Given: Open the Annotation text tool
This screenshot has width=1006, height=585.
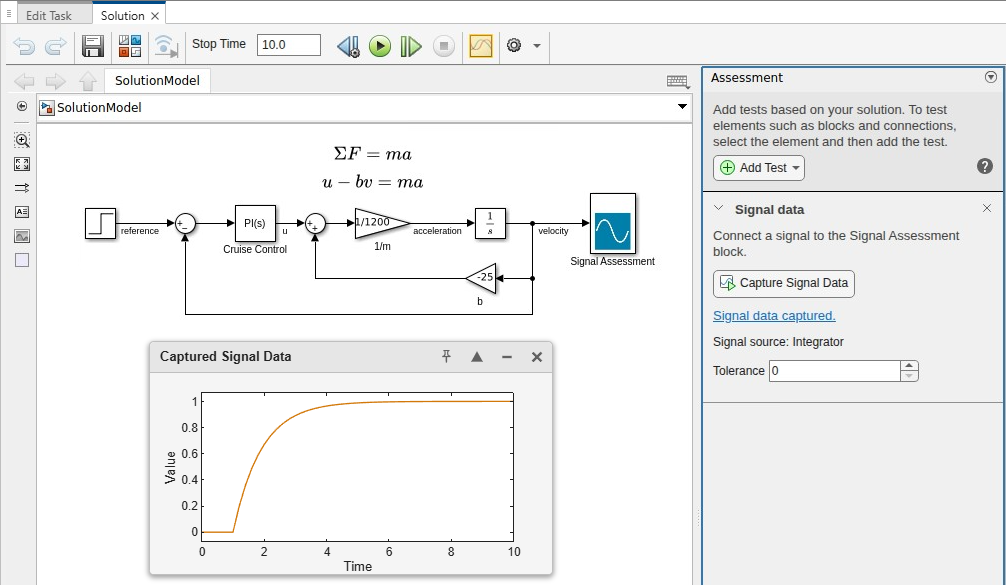Looking at the screenshot, I should 20,211.
